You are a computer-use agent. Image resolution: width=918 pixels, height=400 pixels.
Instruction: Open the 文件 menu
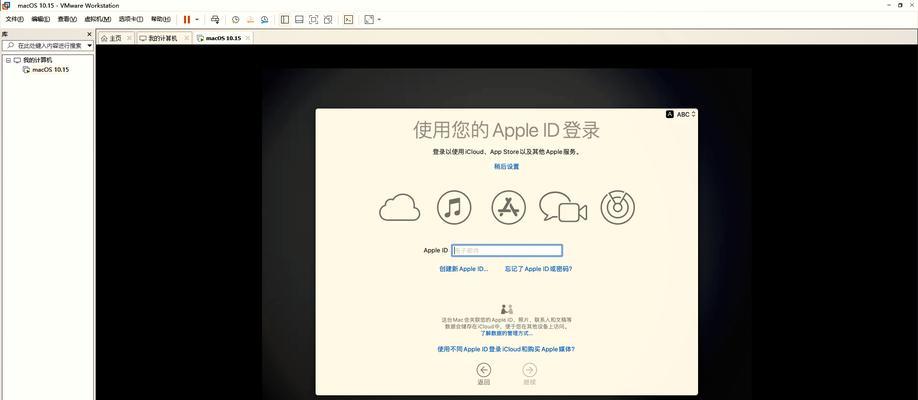tap(15, 19)
